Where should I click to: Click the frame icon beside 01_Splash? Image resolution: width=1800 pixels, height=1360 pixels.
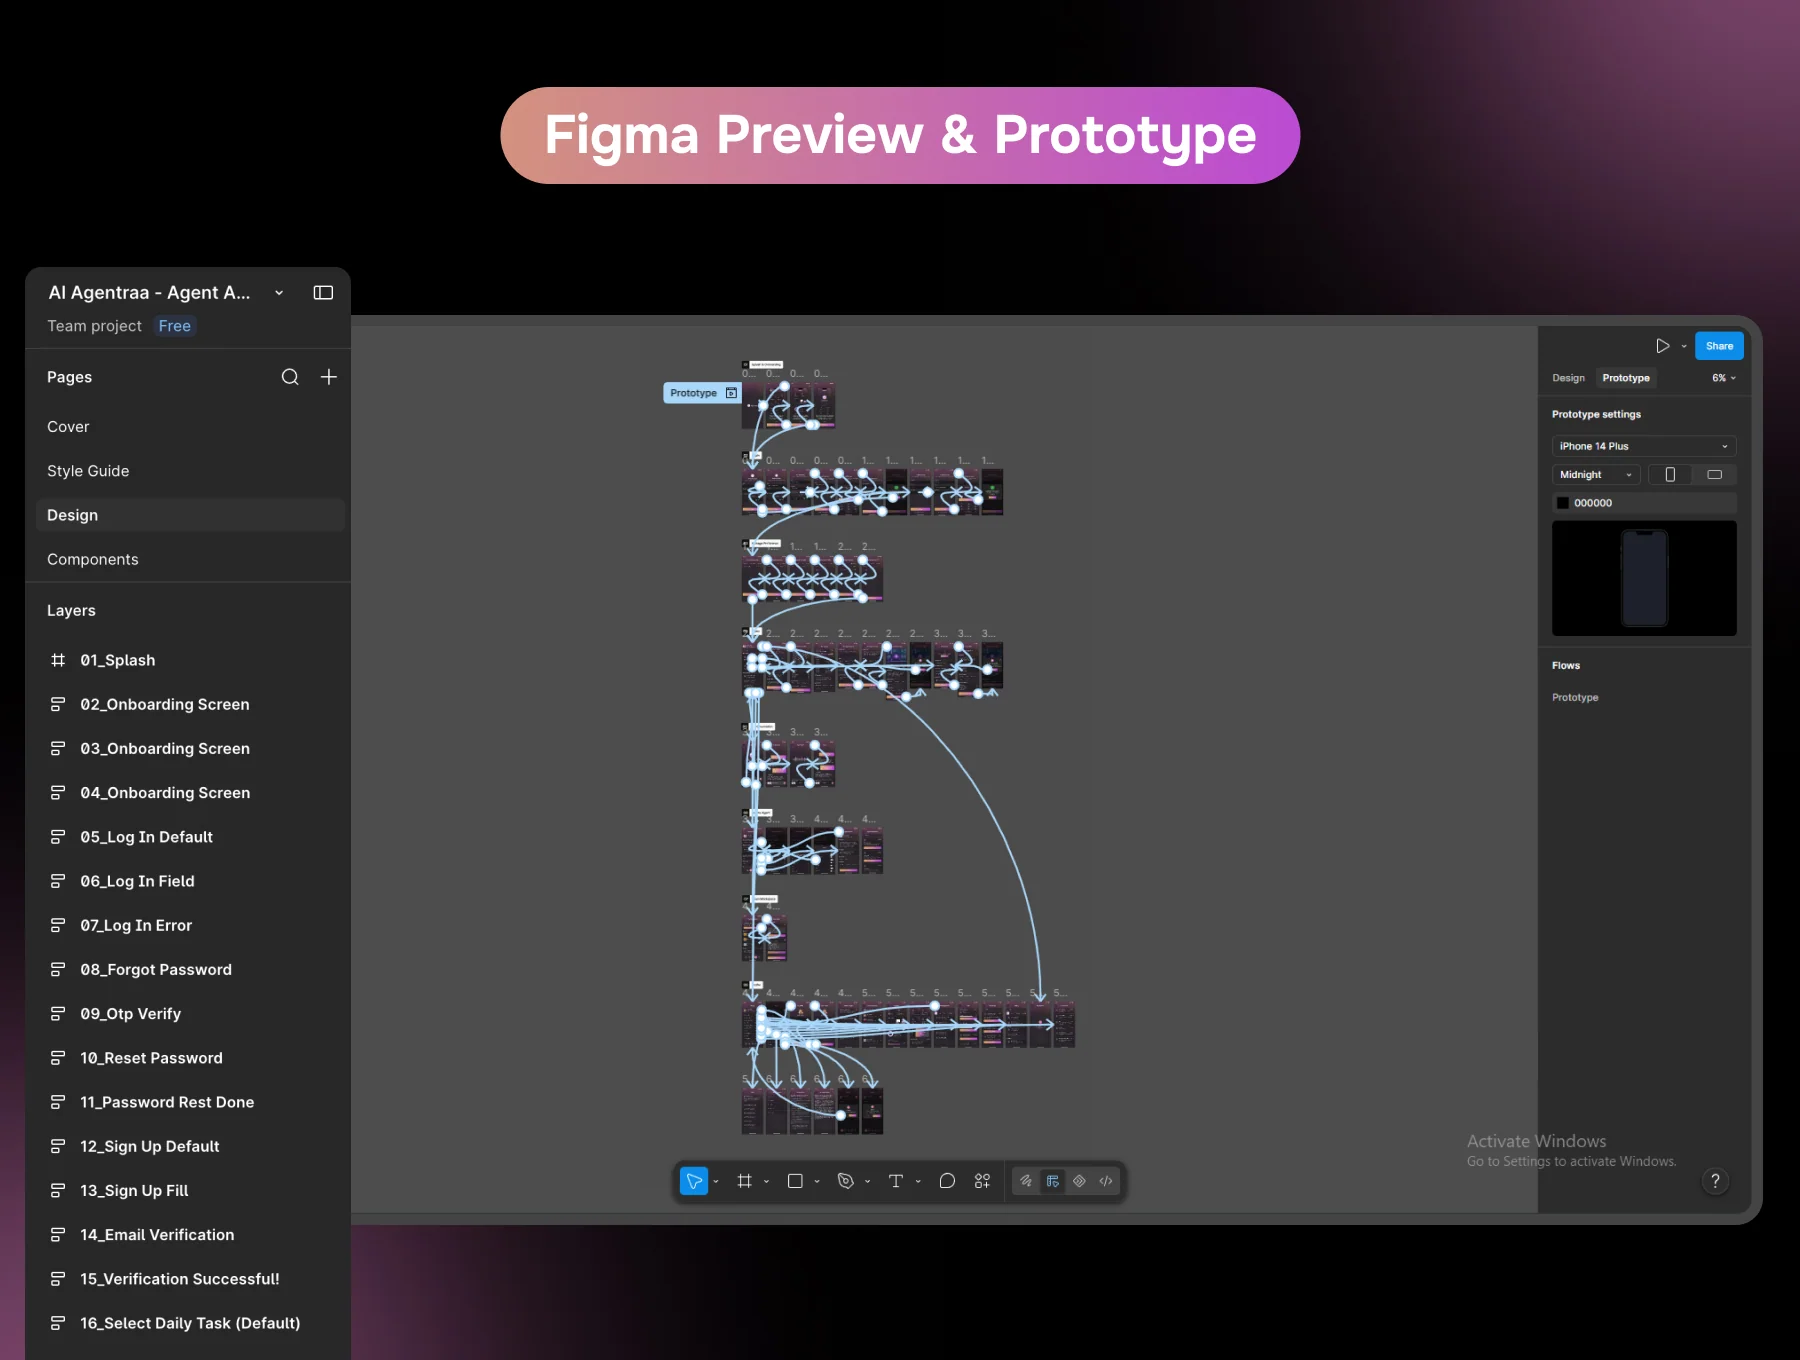click(58, 660)
